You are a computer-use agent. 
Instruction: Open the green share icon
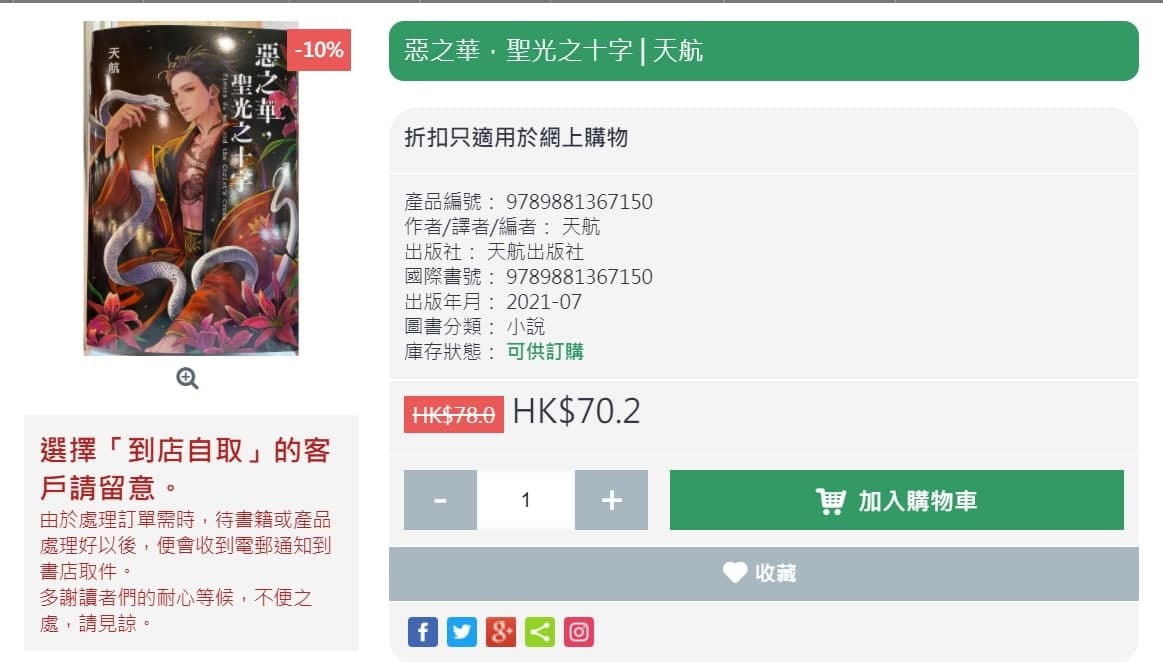(540, 632)
